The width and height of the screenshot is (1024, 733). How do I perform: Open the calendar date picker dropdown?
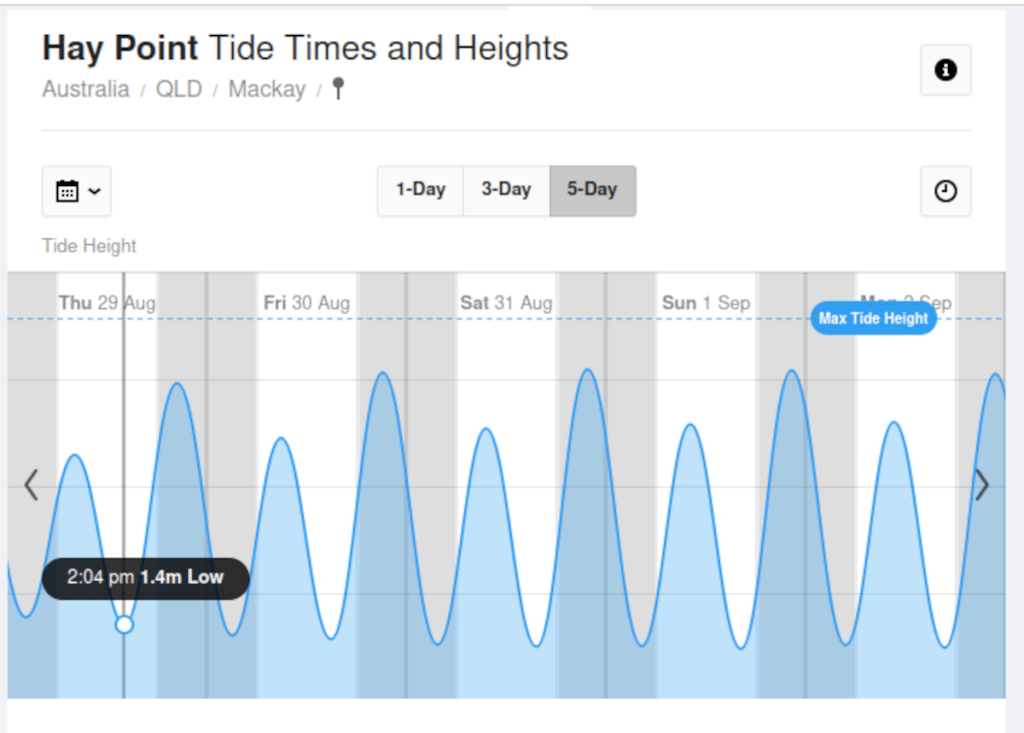coord(77,191)
